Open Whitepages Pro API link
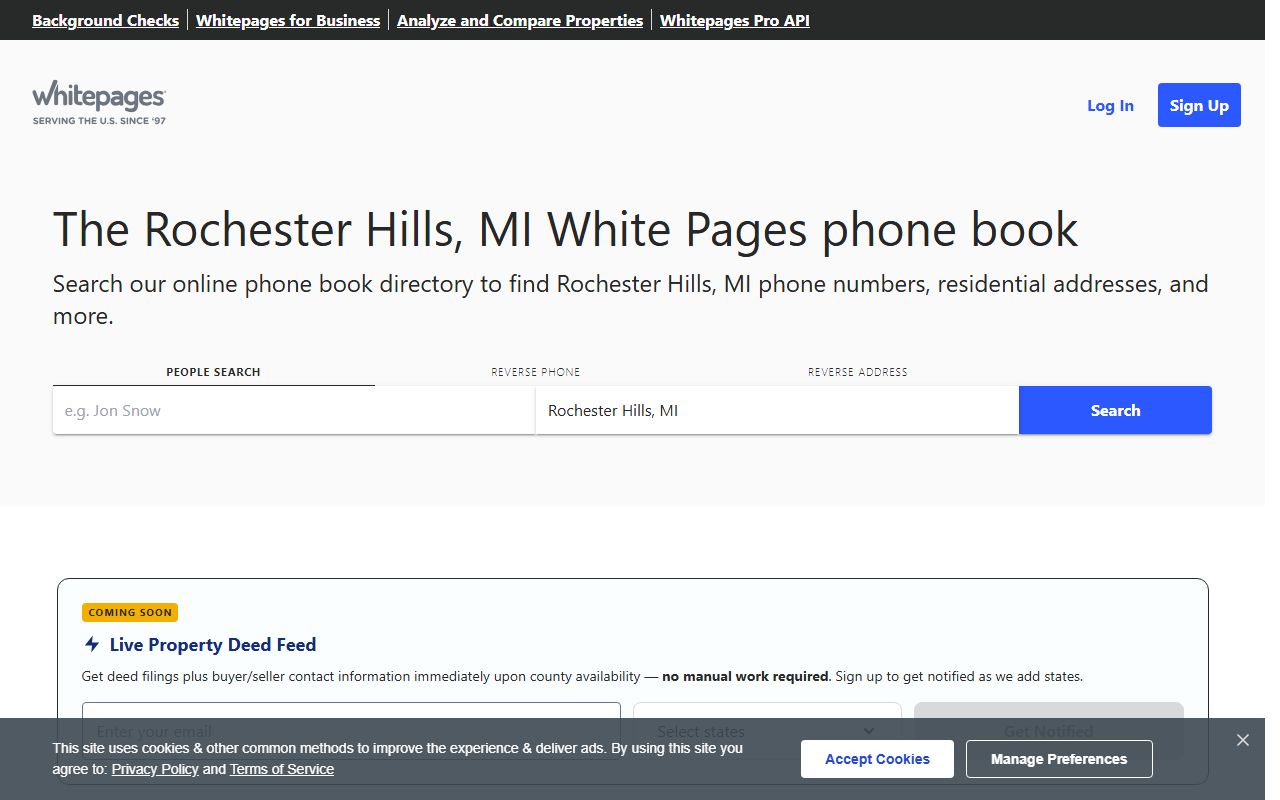1280x800 pixels. pyautogui.click(x=735, y=20)
